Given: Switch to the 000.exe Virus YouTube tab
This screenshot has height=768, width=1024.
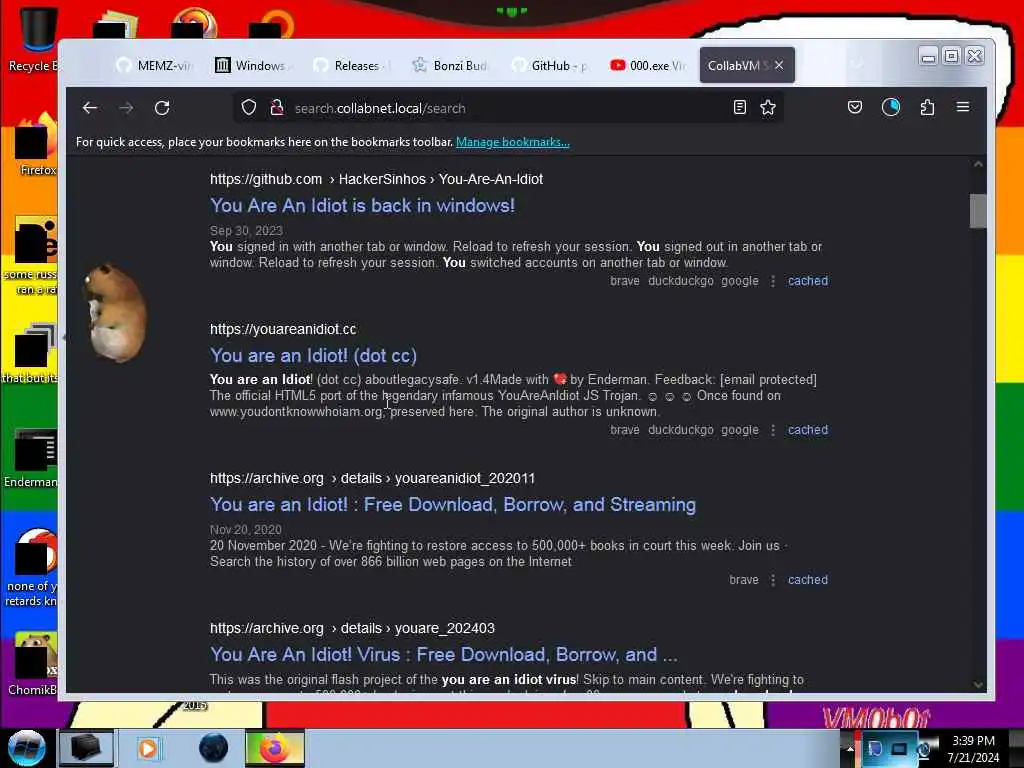Looking at the screenshot, I should [647, 65].
